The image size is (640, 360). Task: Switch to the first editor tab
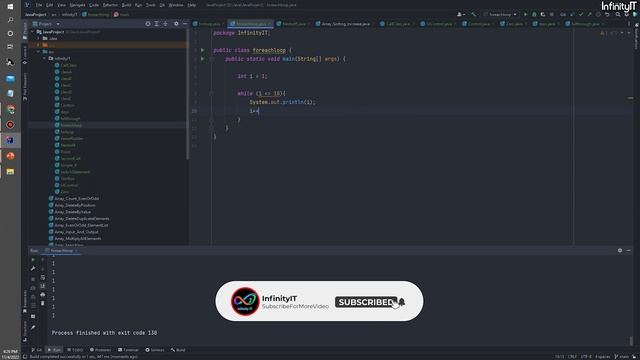(x=208, y=24)
